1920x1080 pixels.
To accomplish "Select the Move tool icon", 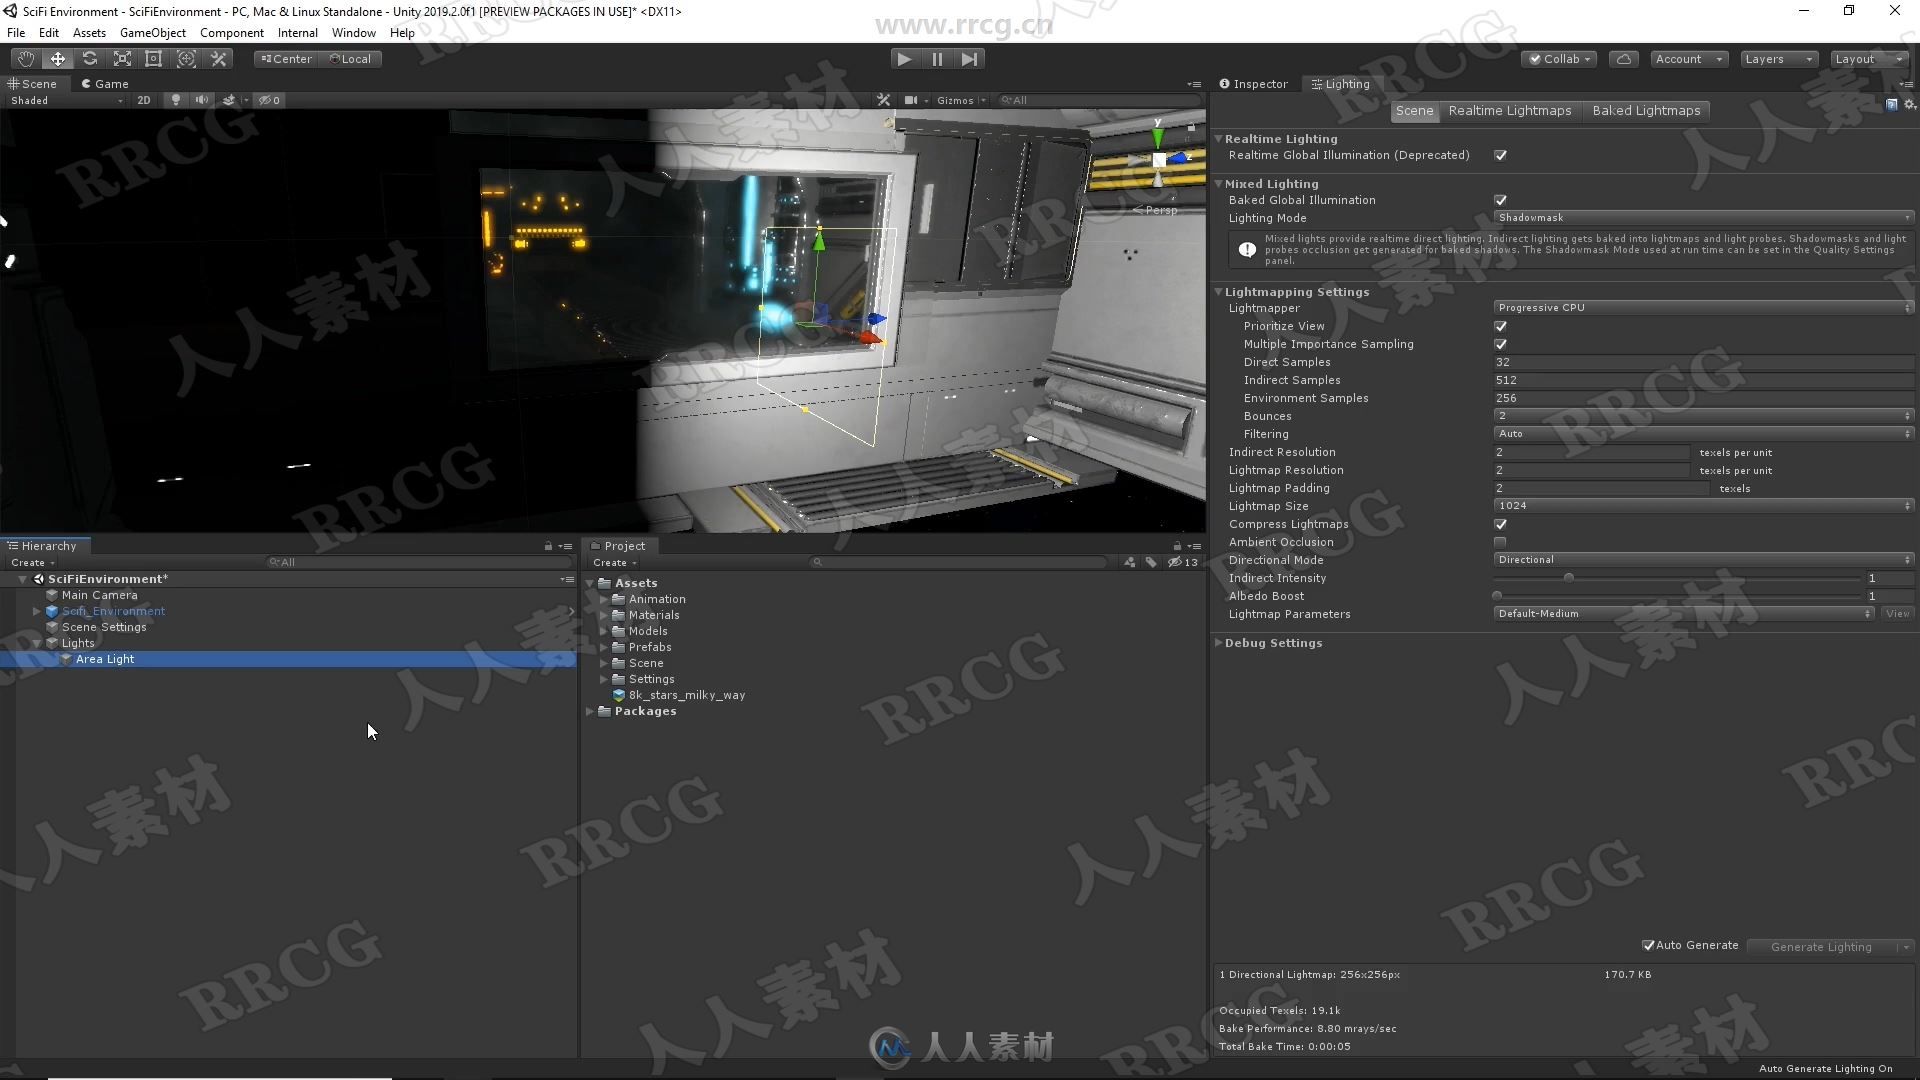I will [58, 58].
